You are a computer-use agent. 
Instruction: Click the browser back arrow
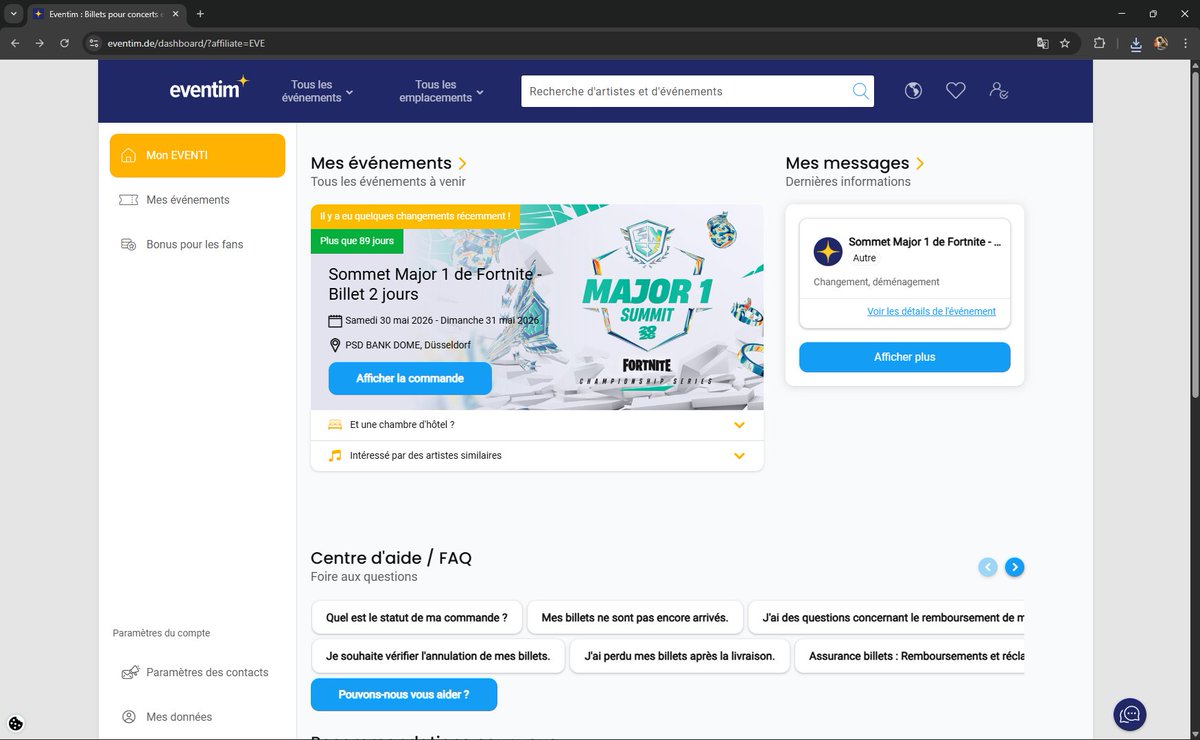point(15,43)
